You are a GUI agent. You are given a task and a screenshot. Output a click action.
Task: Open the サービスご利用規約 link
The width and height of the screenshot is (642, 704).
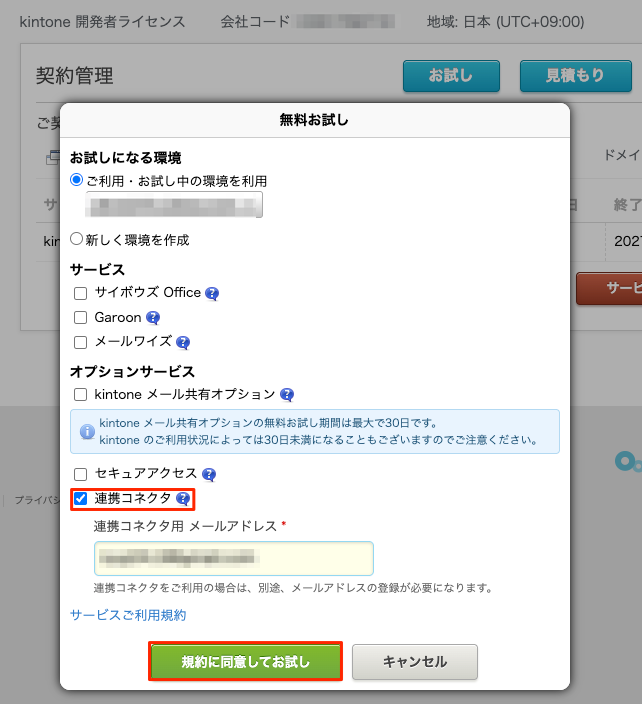tap(128, 615)
